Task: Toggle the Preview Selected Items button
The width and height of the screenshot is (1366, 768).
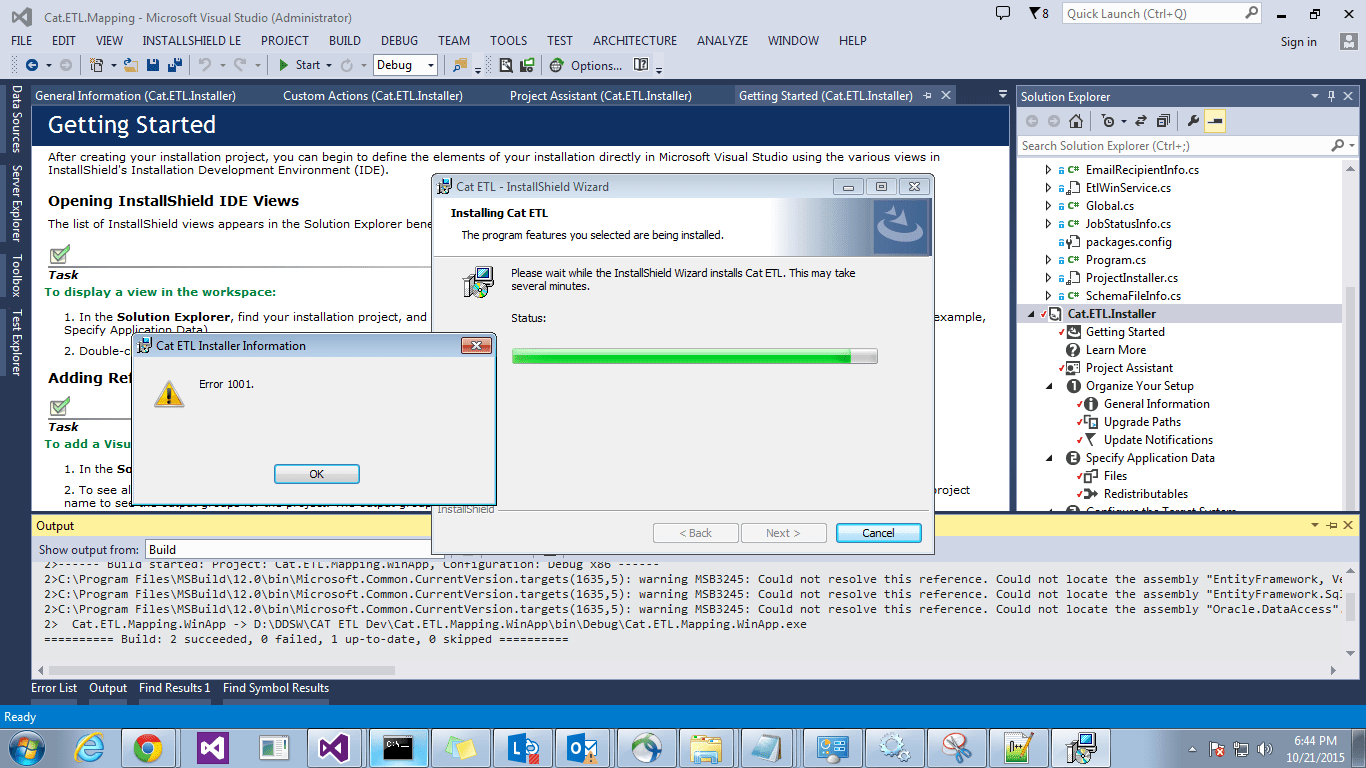Action: (1215, 121)
